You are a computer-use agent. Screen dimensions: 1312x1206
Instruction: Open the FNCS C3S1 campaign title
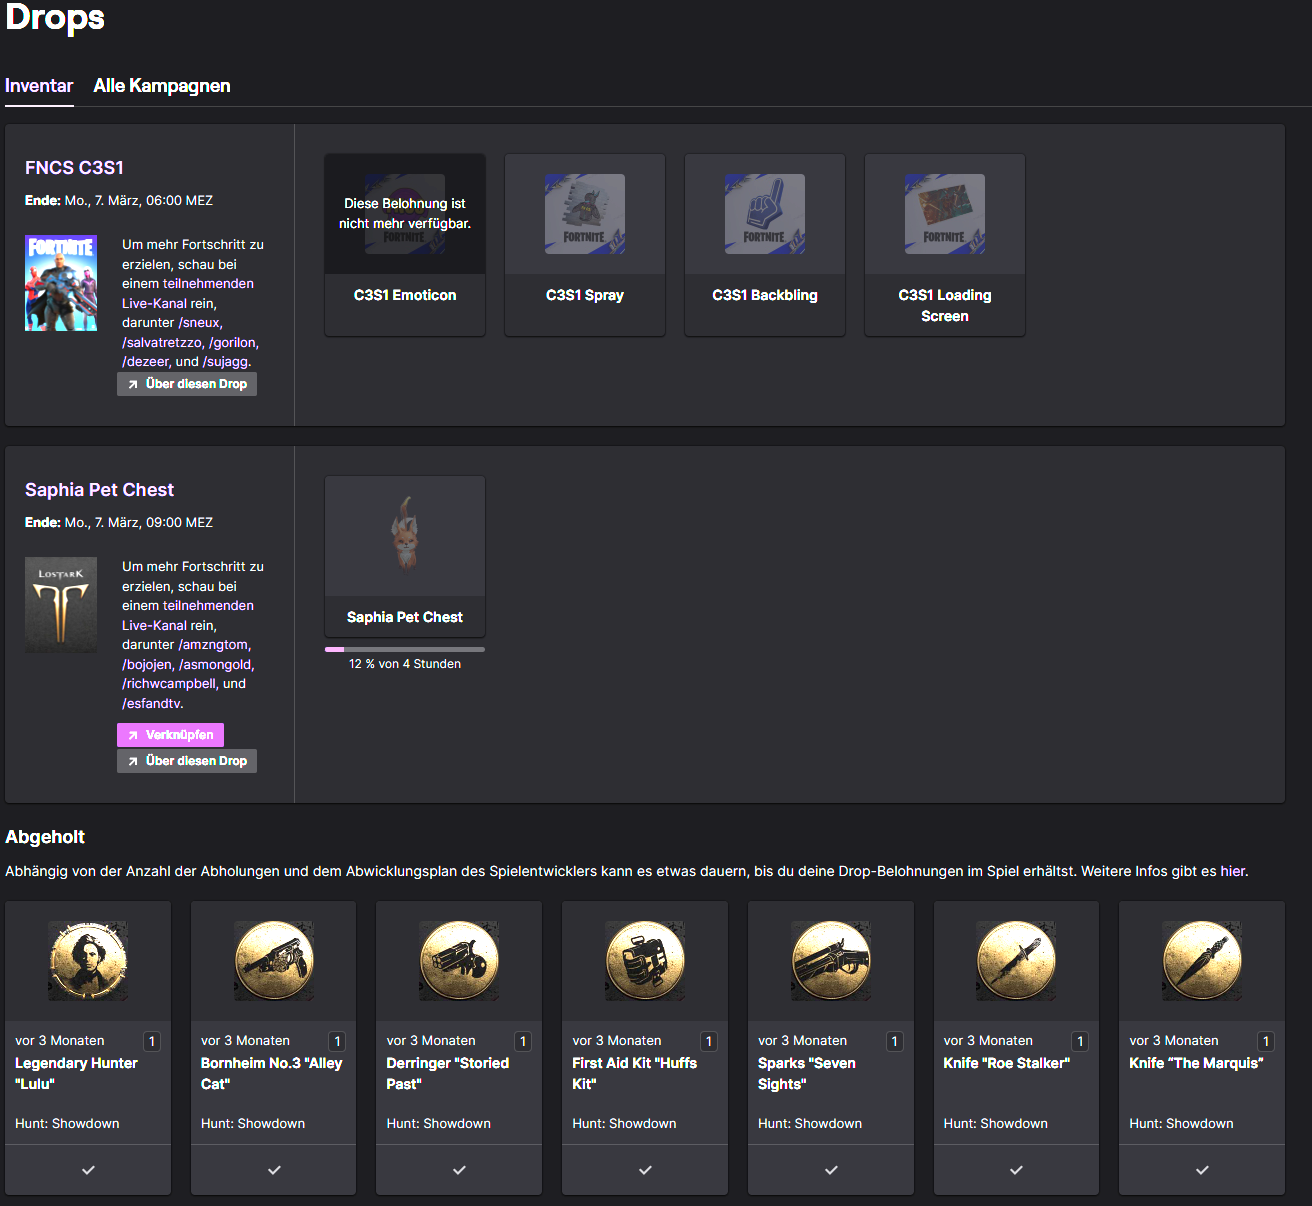coord(74,168)
